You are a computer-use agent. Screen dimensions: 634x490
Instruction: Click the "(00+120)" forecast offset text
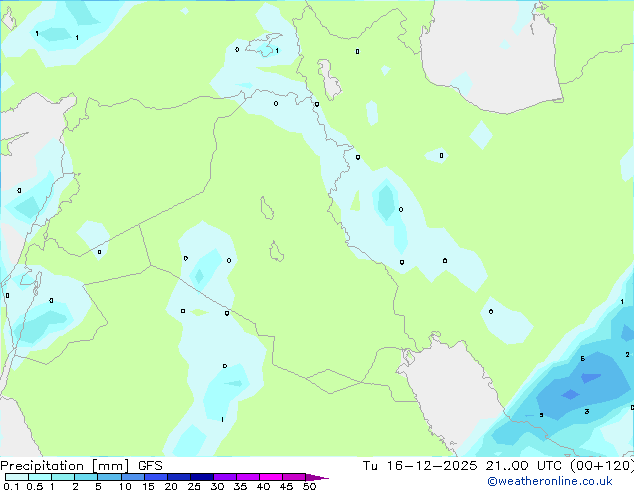point(602,466)
